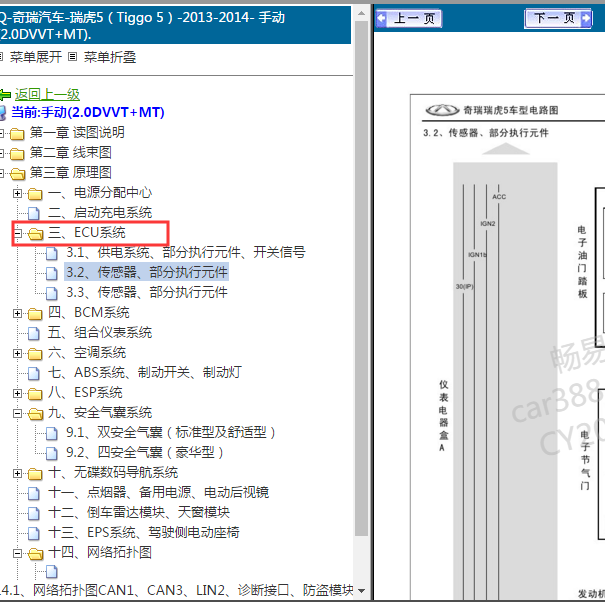This screenshot has width=605, height=602.
Task: Click folder icon of 八、ESP系统
Action: coord(35,394)
